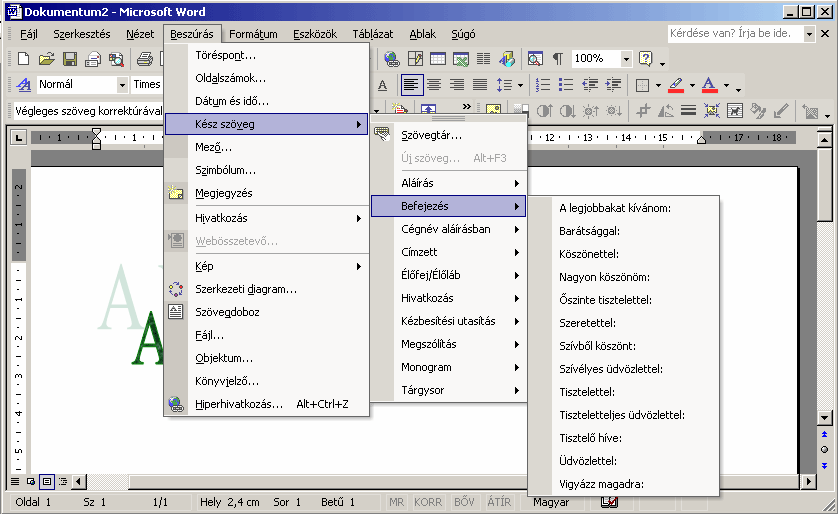Toggle Align Left button
838x514 pixels.
[x=411, y=84]
